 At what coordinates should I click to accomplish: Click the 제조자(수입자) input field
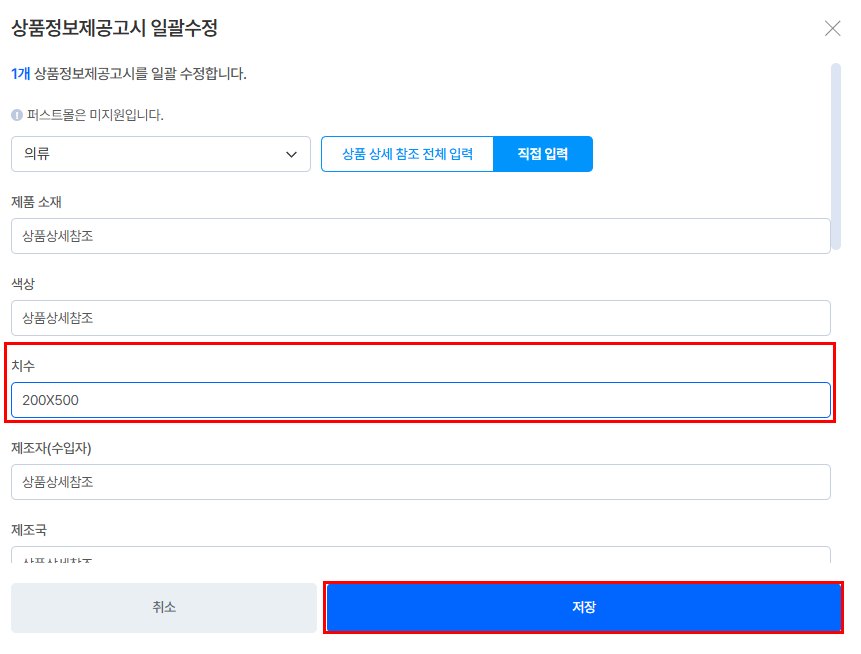[x=420, y=482]
